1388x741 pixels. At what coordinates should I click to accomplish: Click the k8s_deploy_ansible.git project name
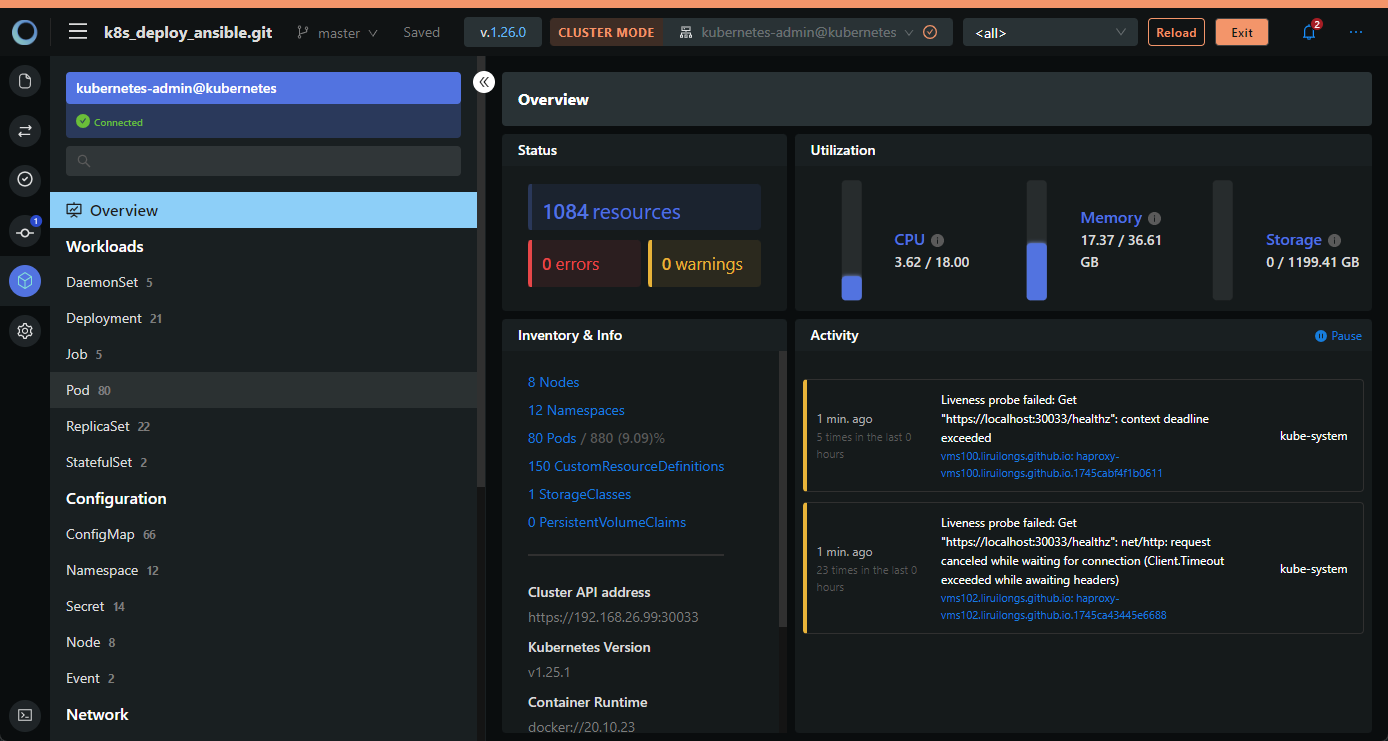point(188,32)
